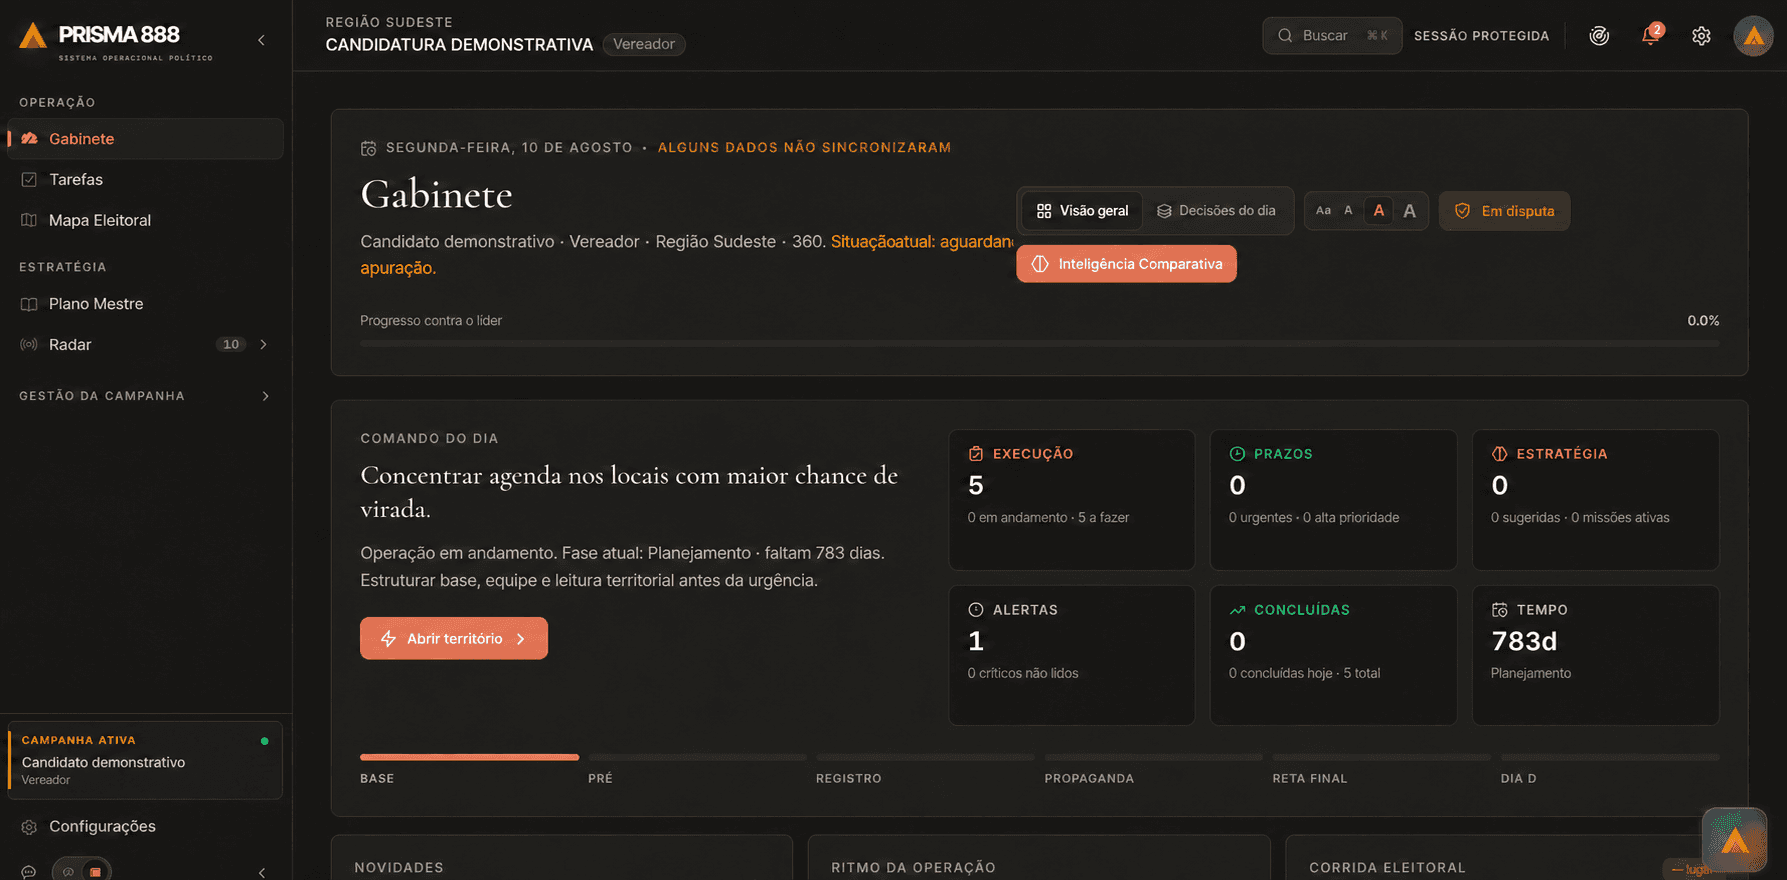The height and width of the screenshot is (880, 1787).
Task: Click the Abrir território button
Action: (x=454, y=638)
